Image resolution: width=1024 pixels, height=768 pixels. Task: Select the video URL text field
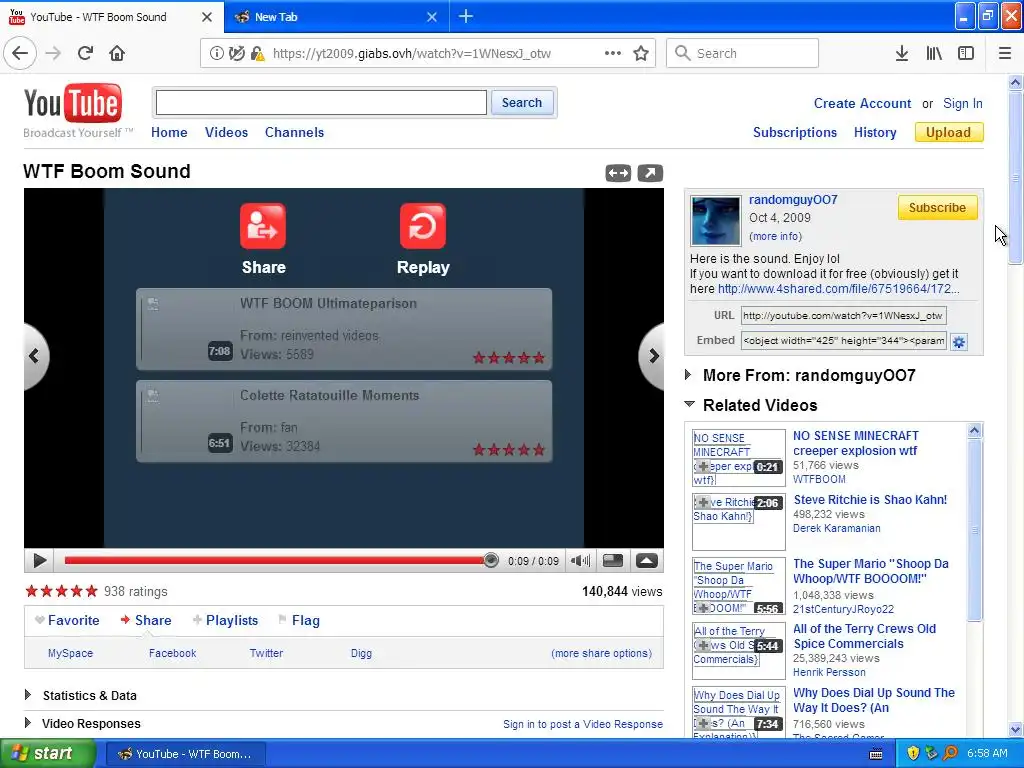tap(843, 315)
